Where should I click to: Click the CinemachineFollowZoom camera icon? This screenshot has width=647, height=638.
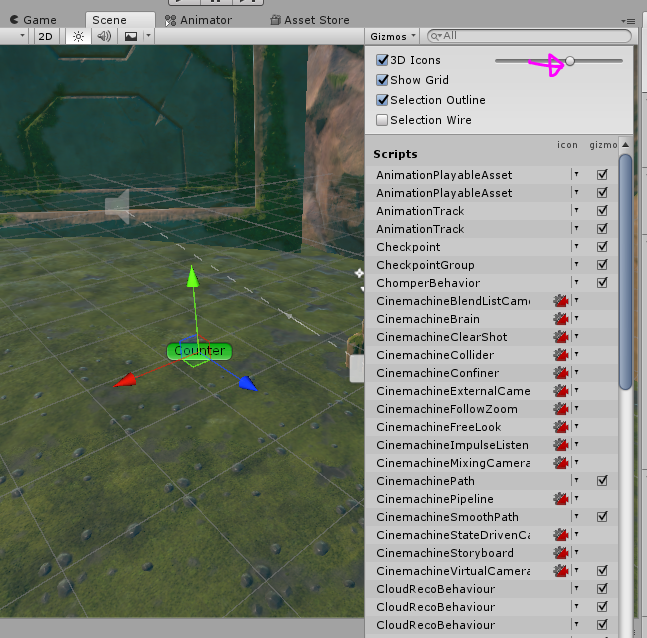pyautogui.click(x=561, y=409)
